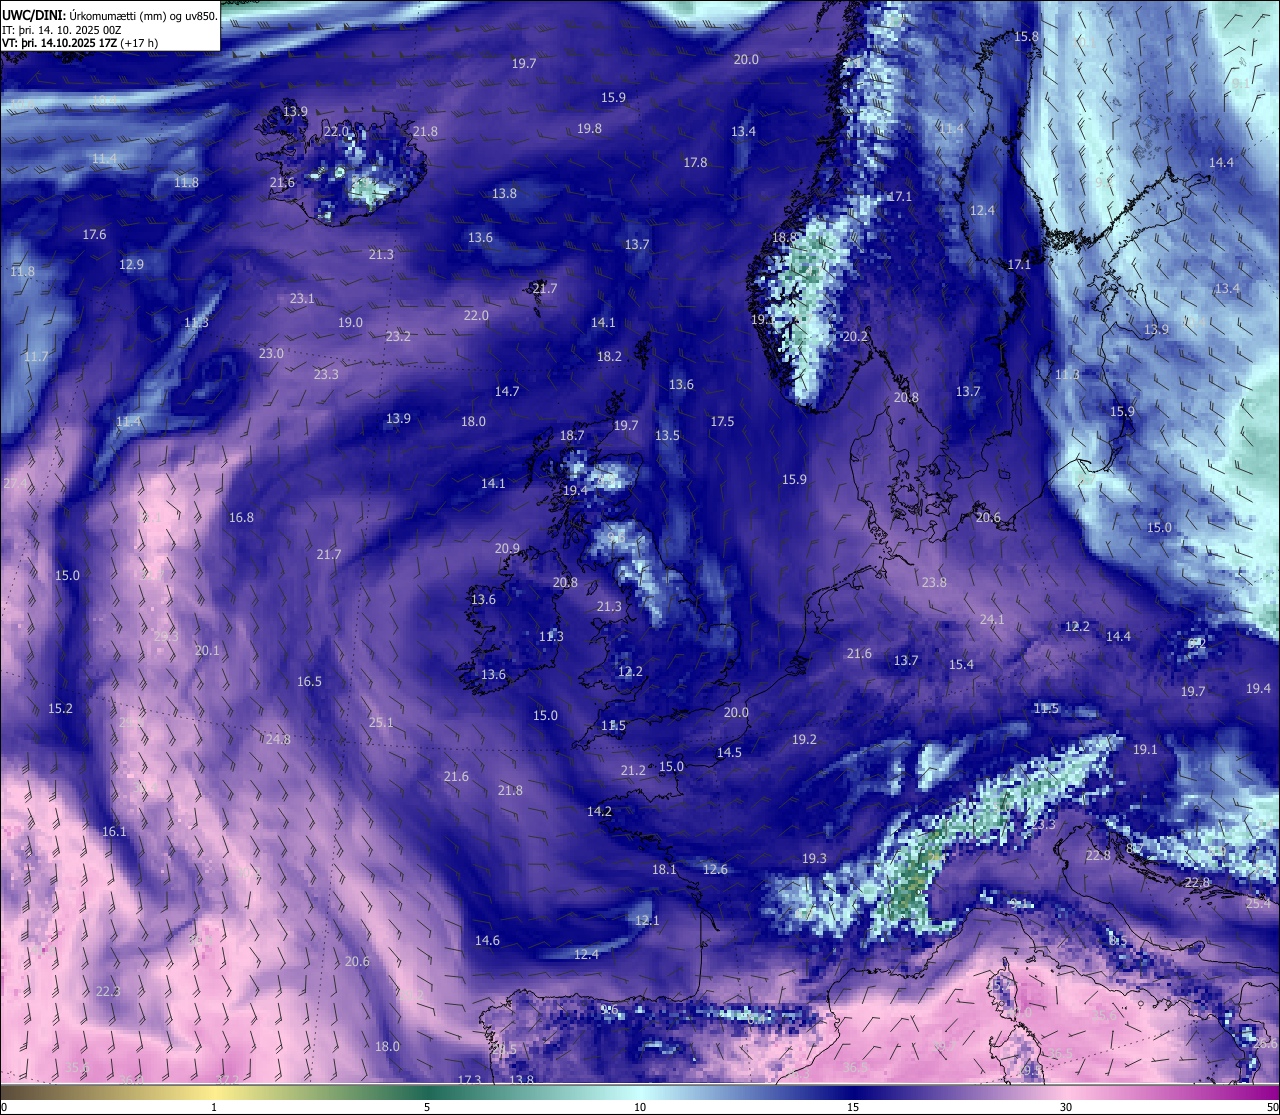
Task: Click the 21.2 map value
Action: pyautogui.click(x=633, y=771)
